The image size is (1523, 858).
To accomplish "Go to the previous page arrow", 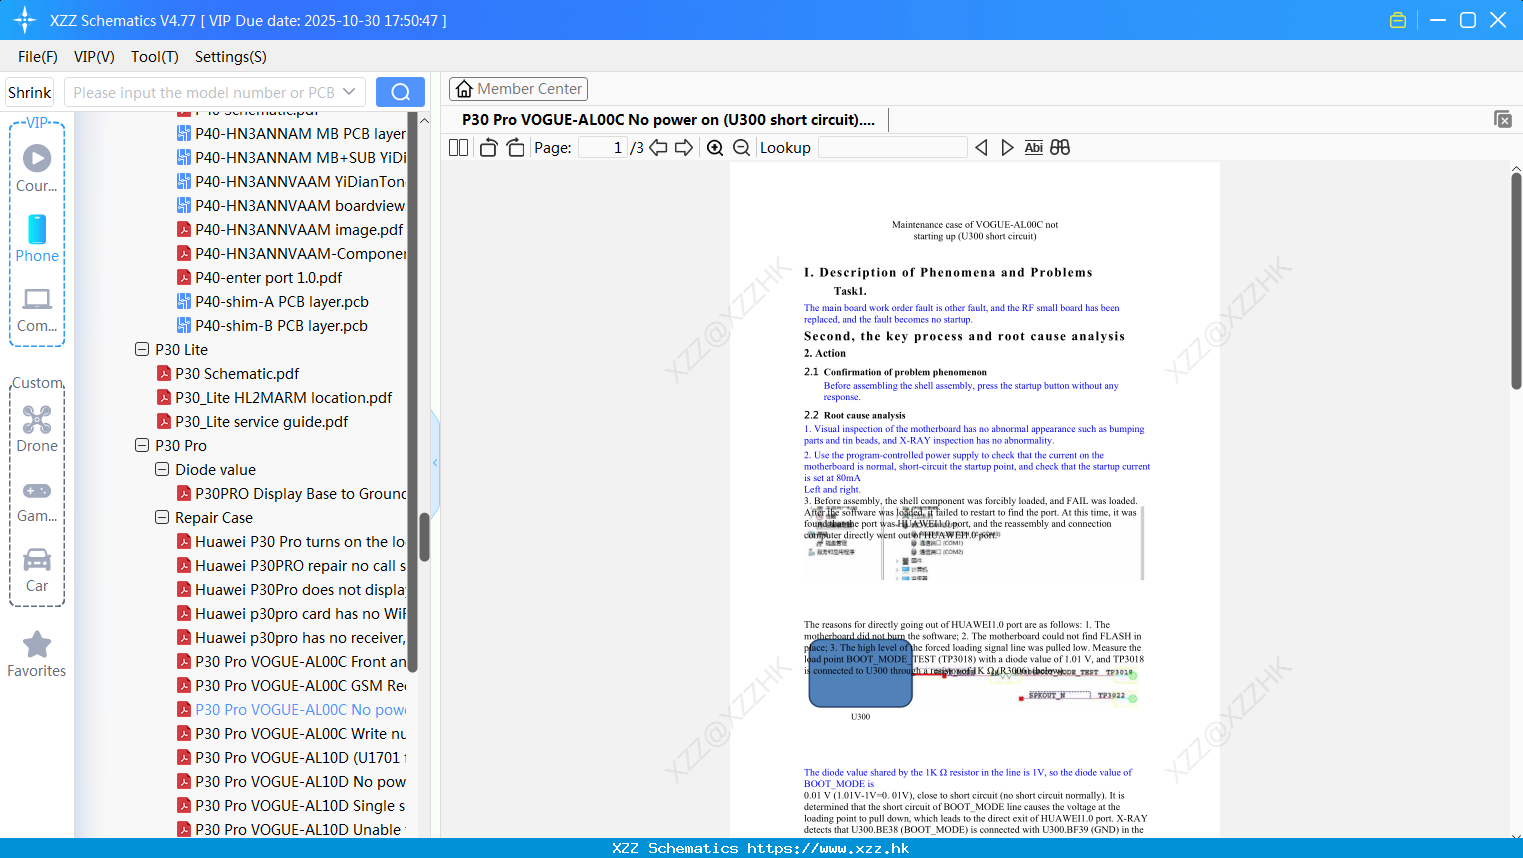I will (658, 148).
